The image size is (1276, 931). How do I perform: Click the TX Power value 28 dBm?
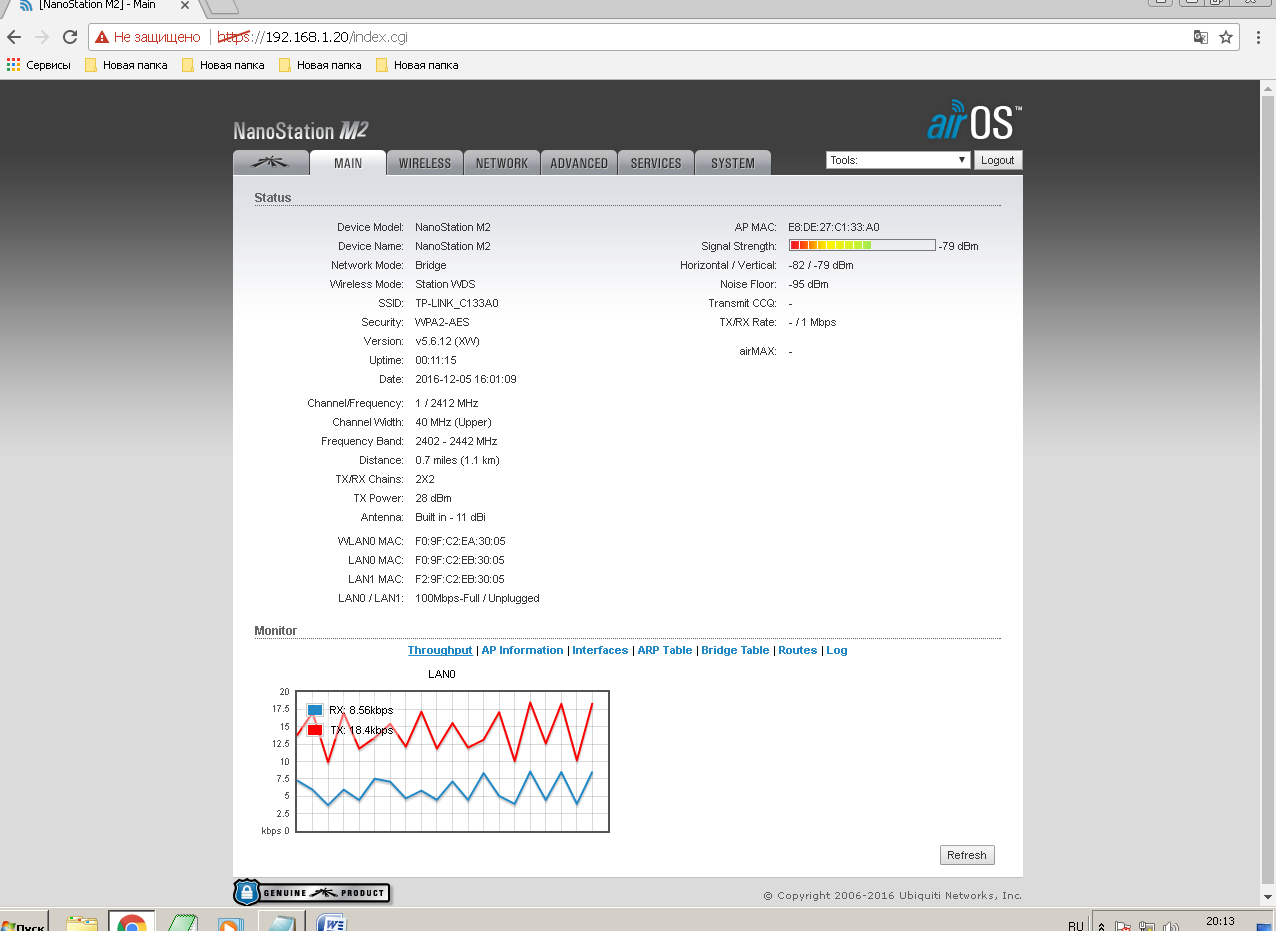(433, 498)
